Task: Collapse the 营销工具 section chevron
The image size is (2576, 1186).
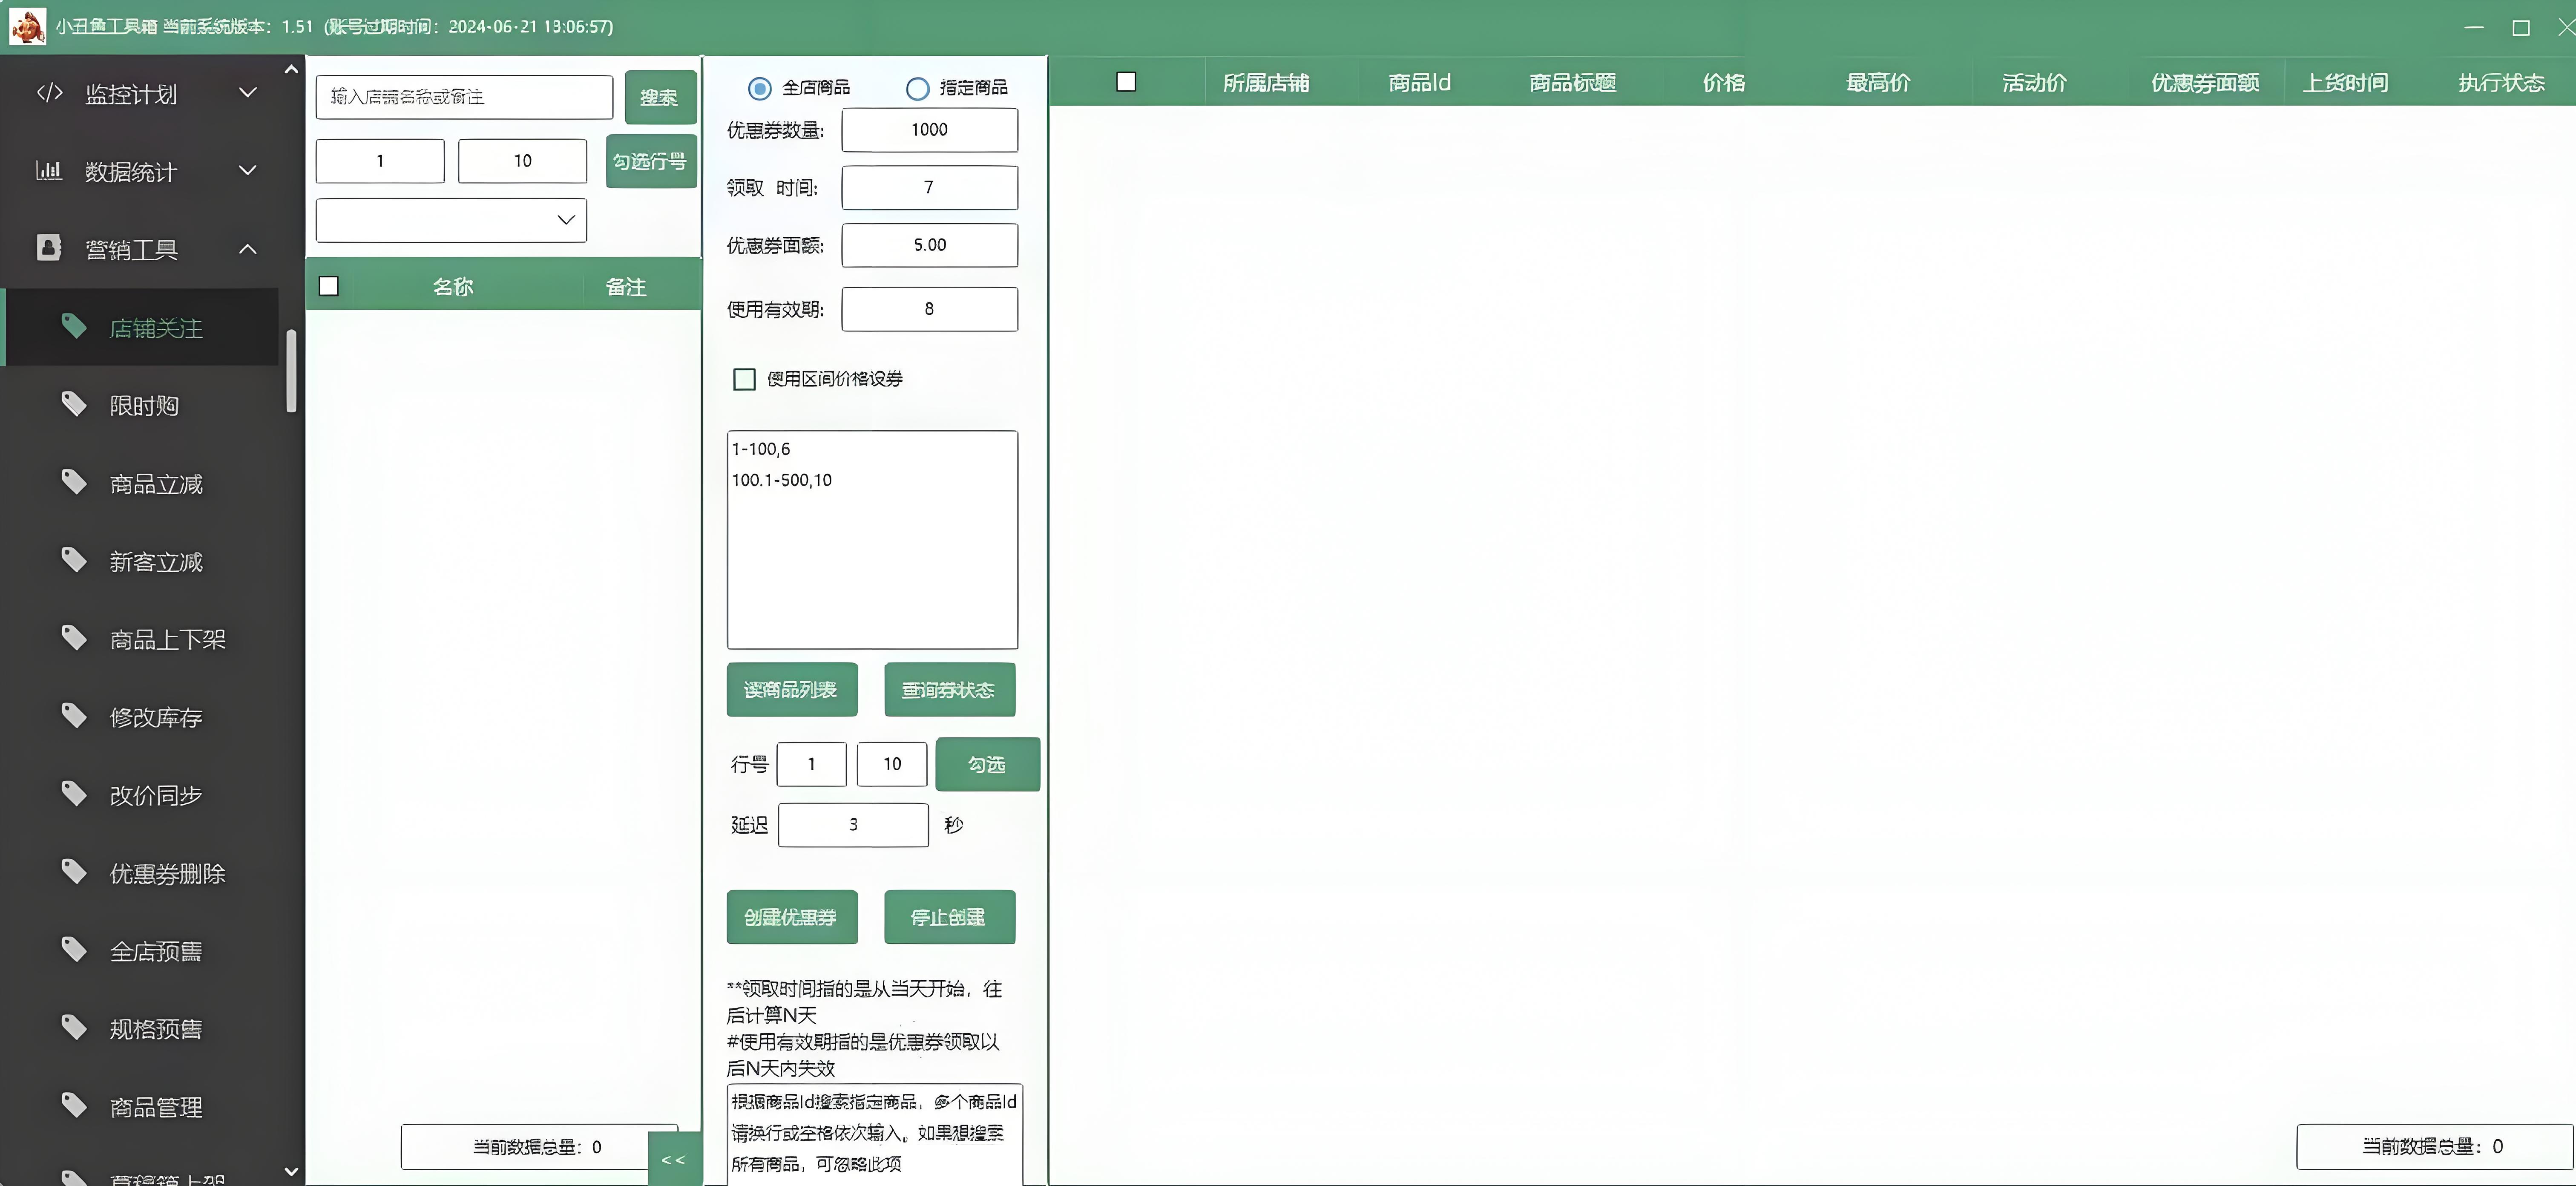Action: pyautogui.click(x=248, y=249)
